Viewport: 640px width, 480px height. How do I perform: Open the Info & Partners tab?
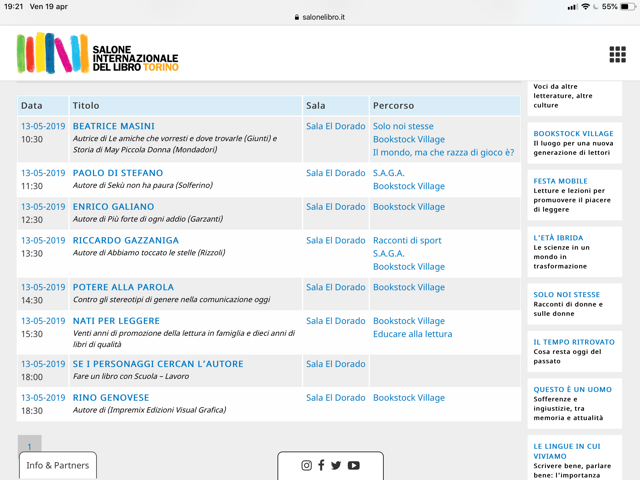tap(58, 465)
